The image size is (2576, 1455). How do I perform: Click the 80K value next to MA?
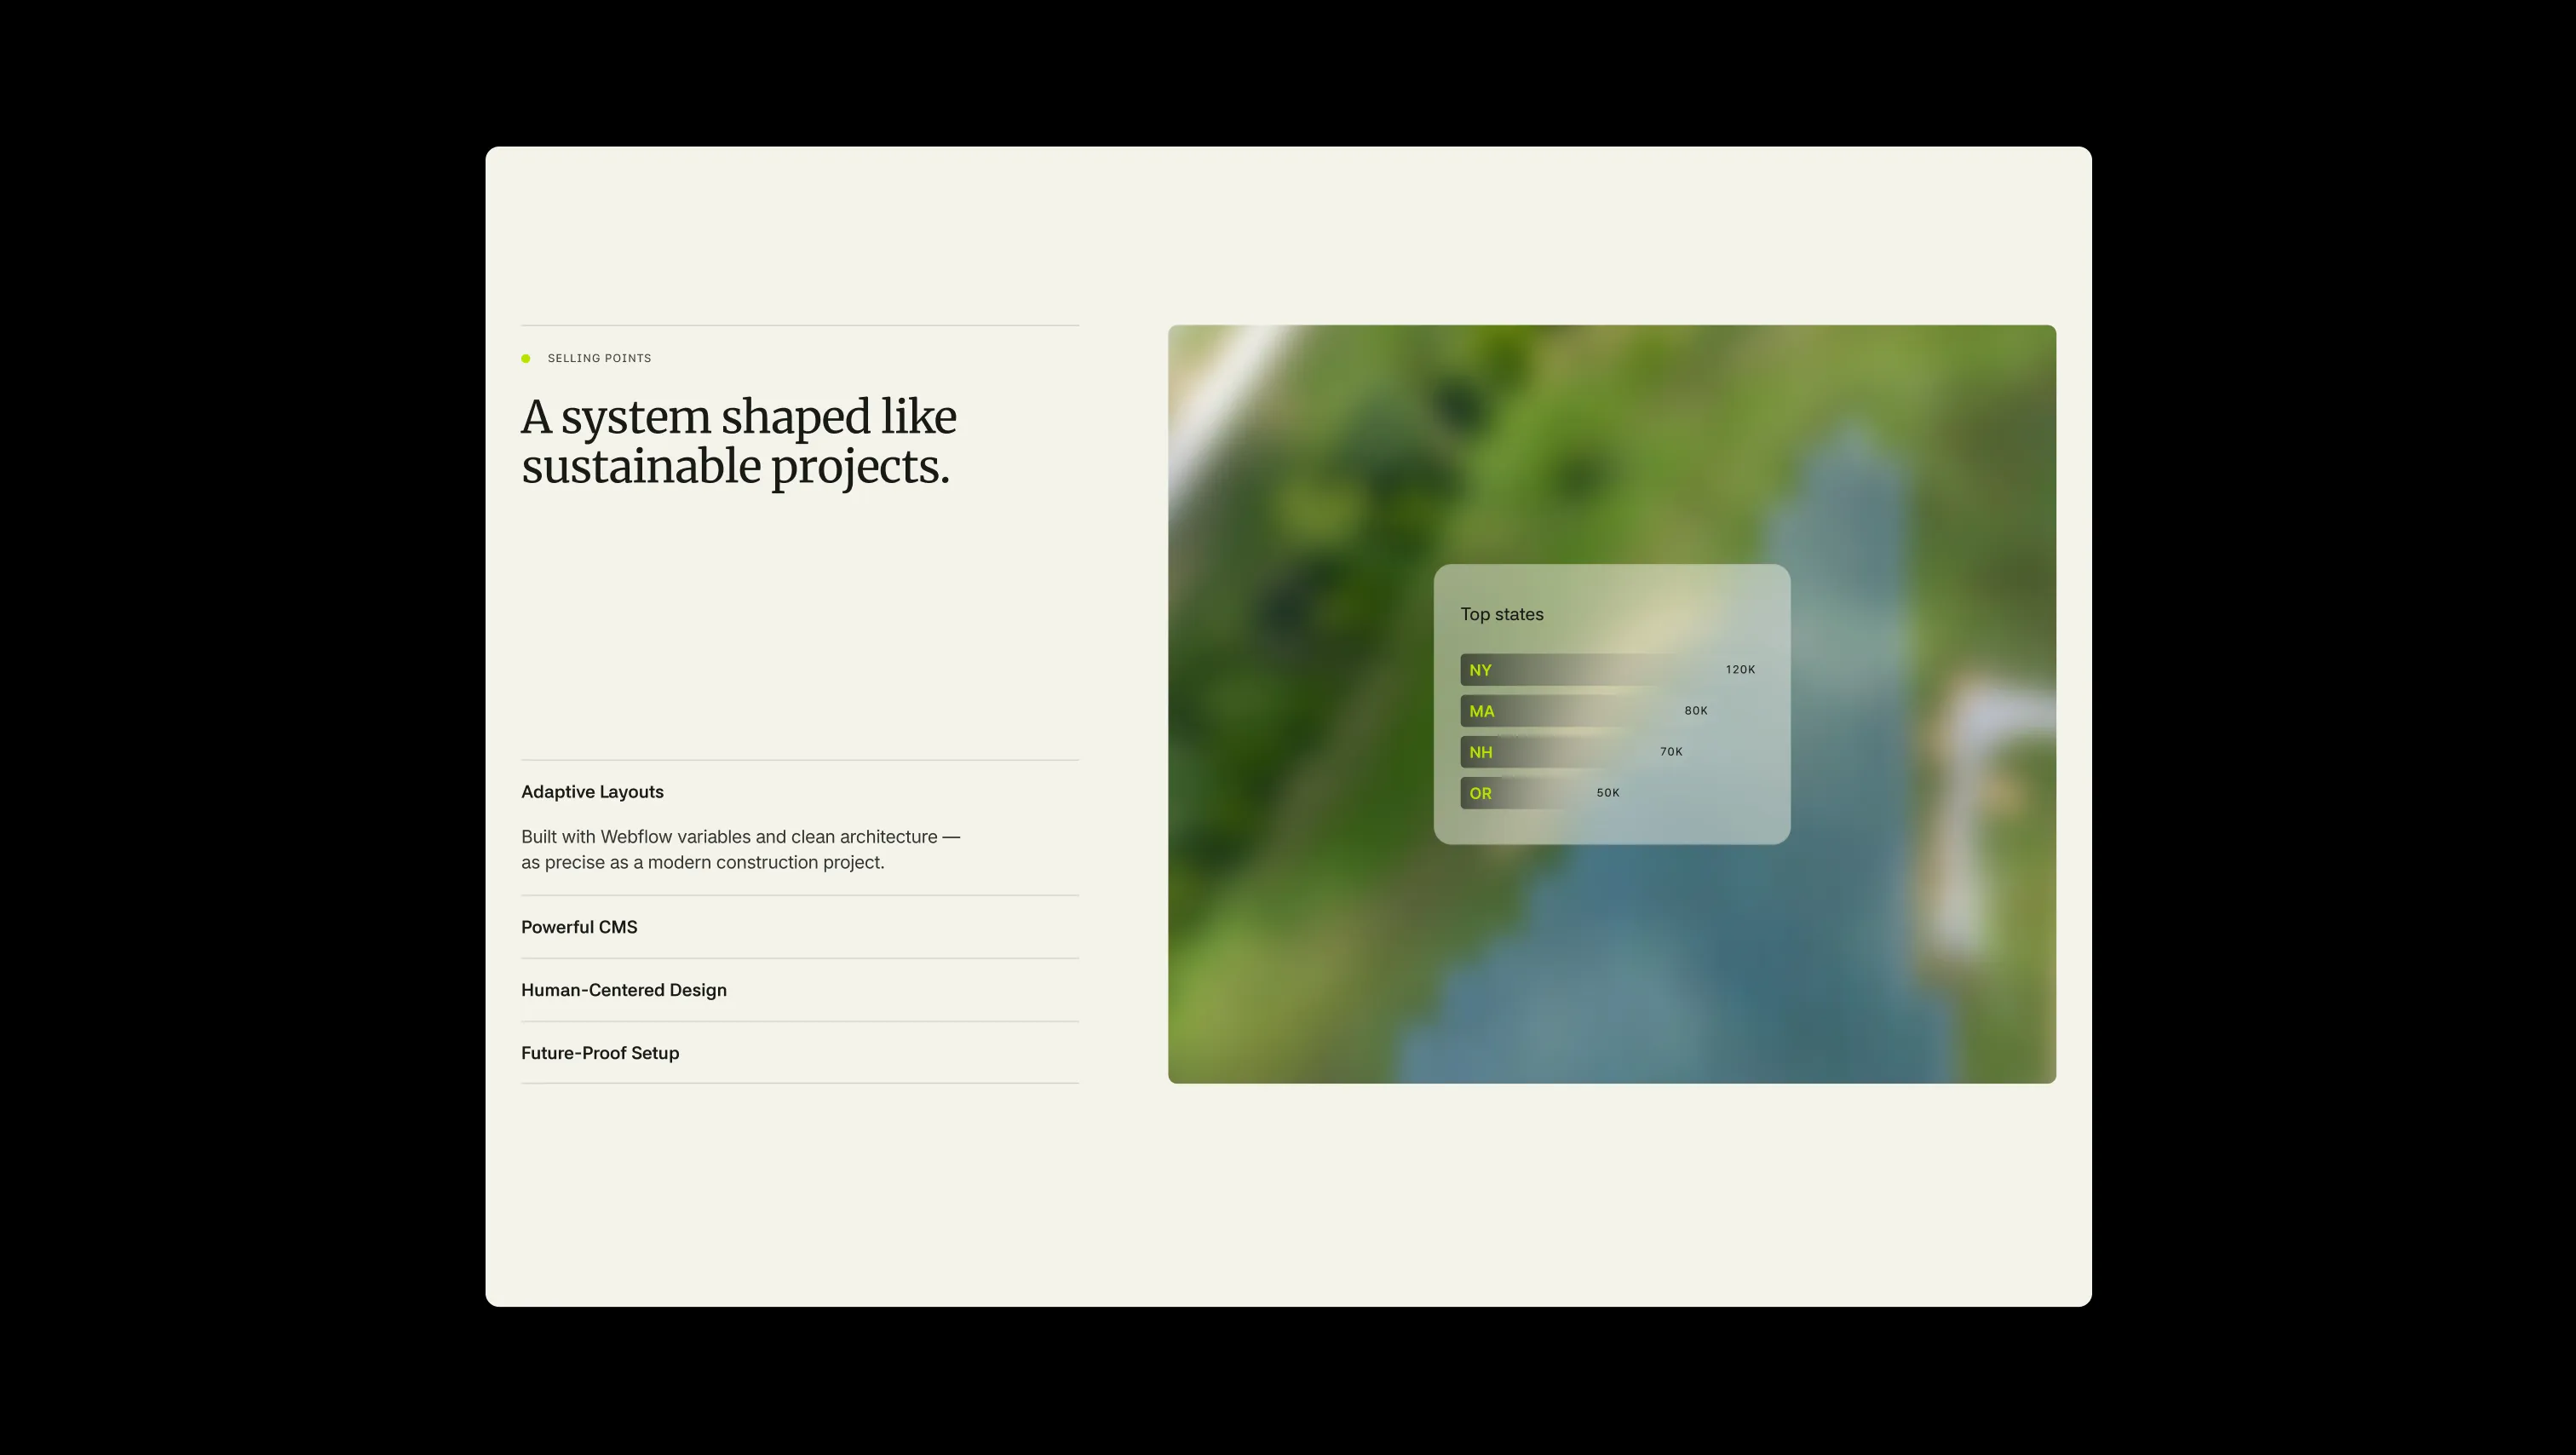(x=1696, y=710)
